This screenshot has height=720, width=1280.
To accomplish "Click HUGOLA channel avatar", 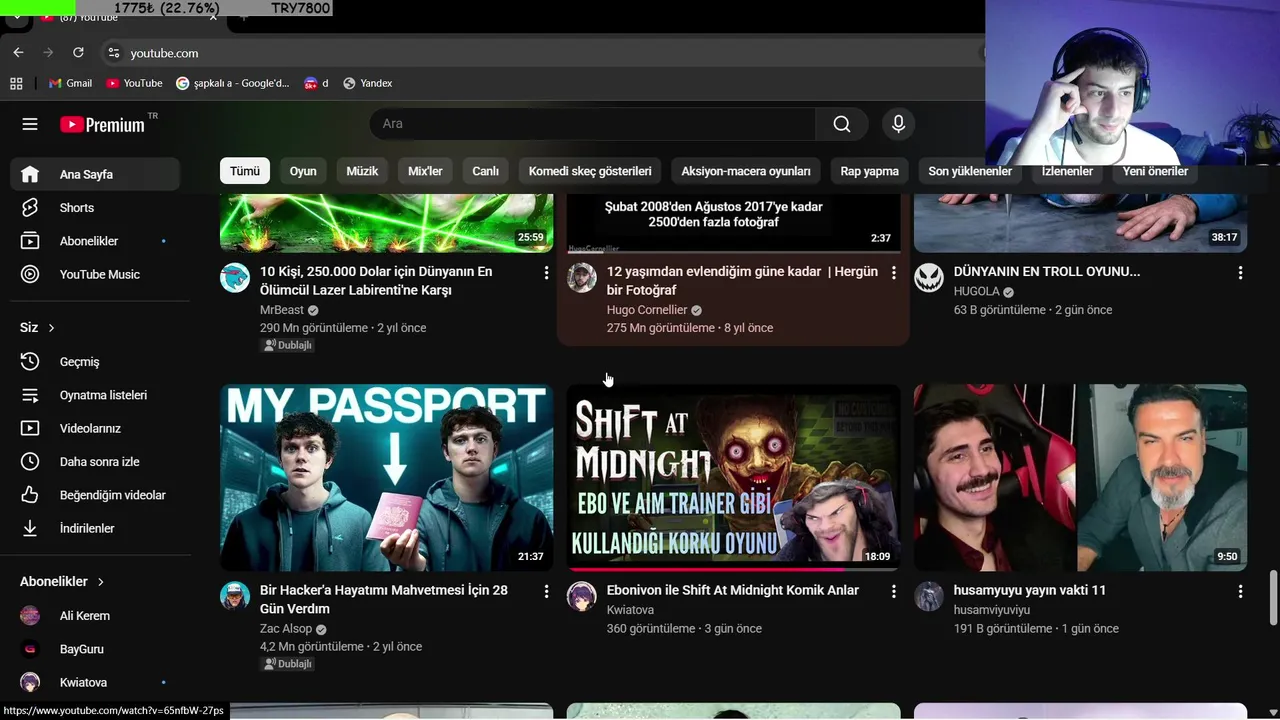I will pyautogui.click(x=929, y=278).
